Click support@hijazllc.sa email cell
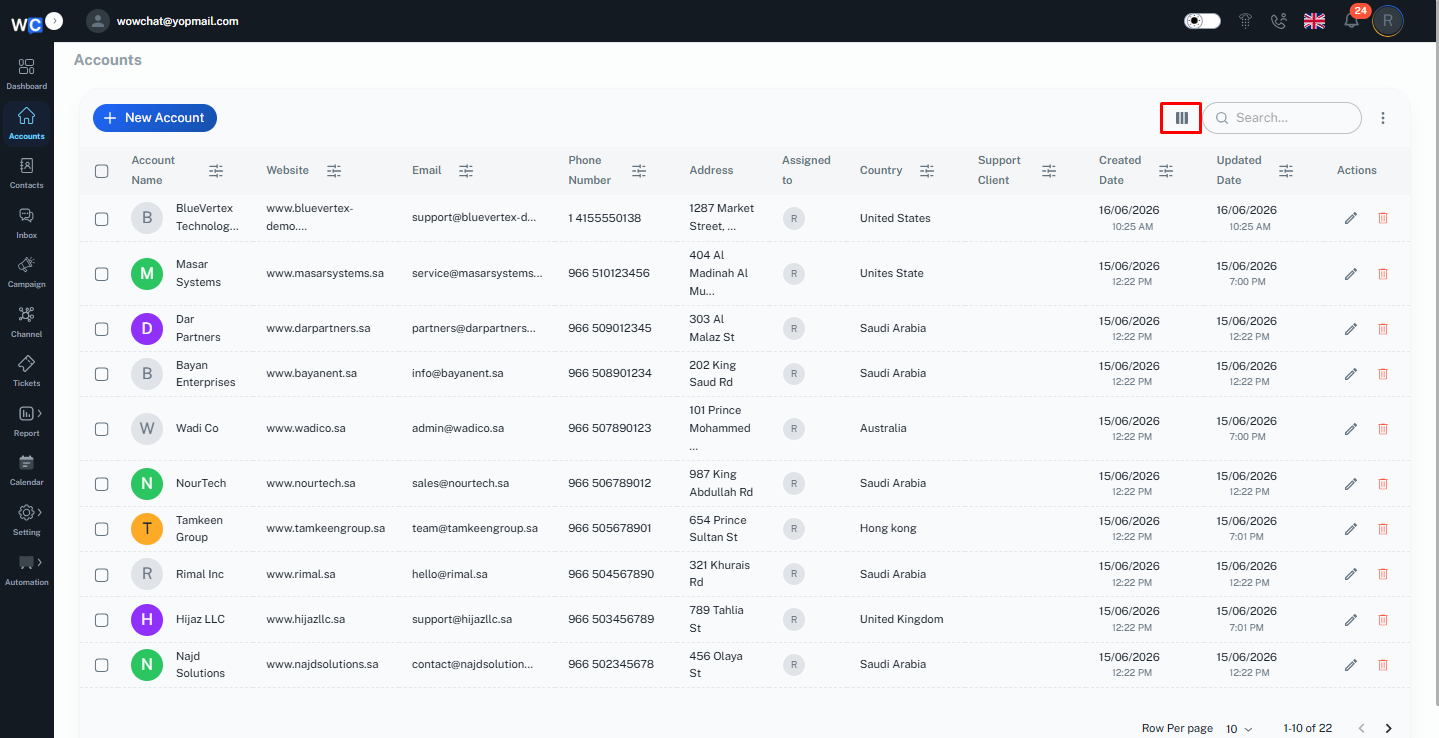Image resolution: width=1439 pixels, height=738 pixels. [x=462, y=619]
